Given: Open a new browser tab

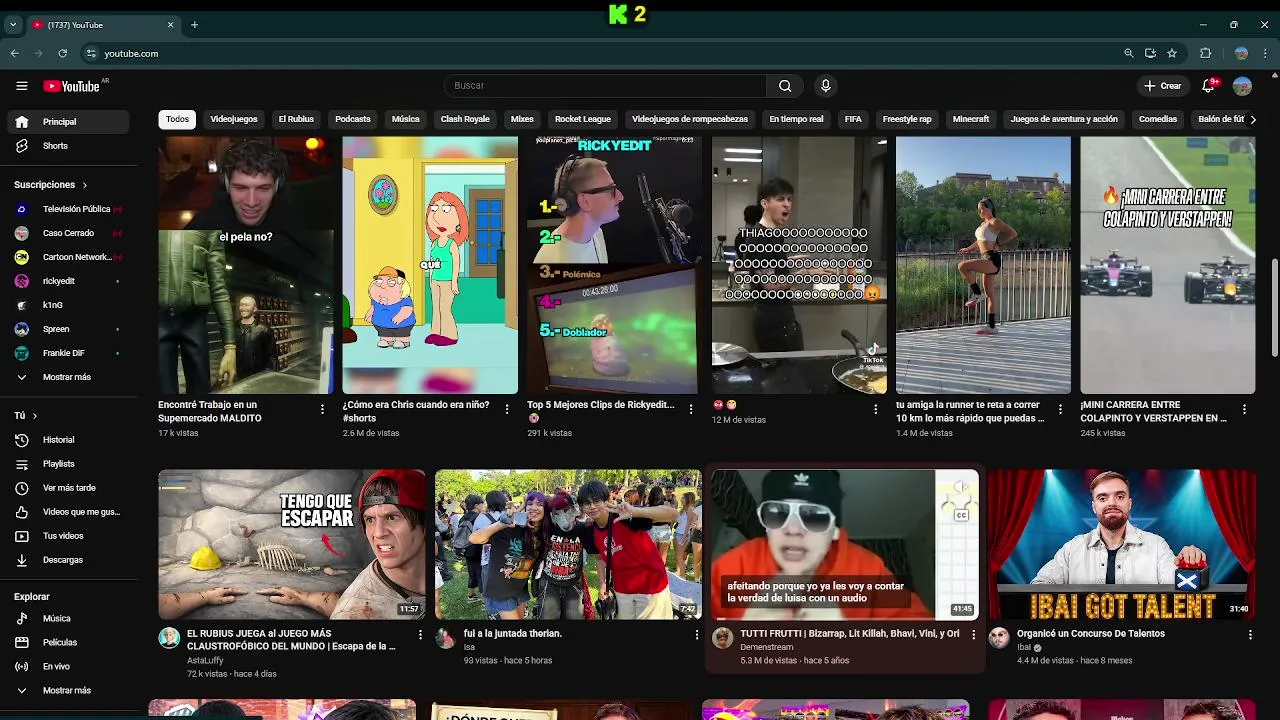Looking at the screenshot, I should [x=194, y=25].
